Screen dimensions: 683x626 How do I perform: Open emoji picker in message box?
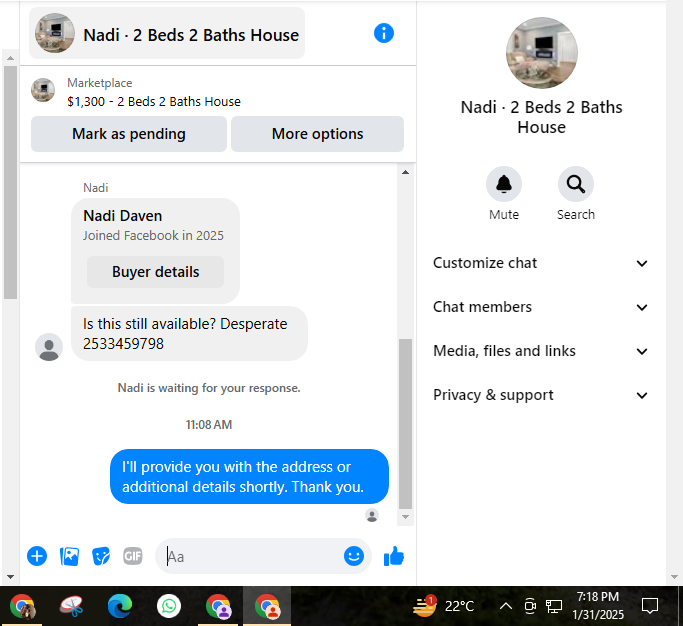point(354,556)
